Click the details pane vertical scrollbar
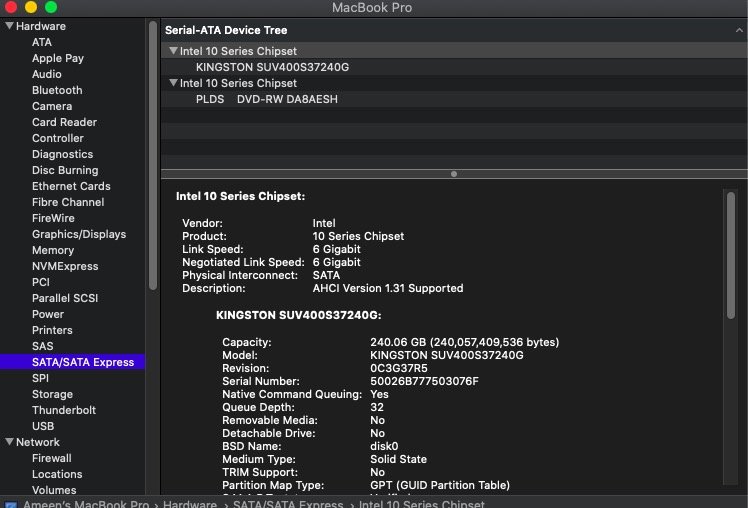The width and height of the screenshot is (748, 508). point(731,255)
